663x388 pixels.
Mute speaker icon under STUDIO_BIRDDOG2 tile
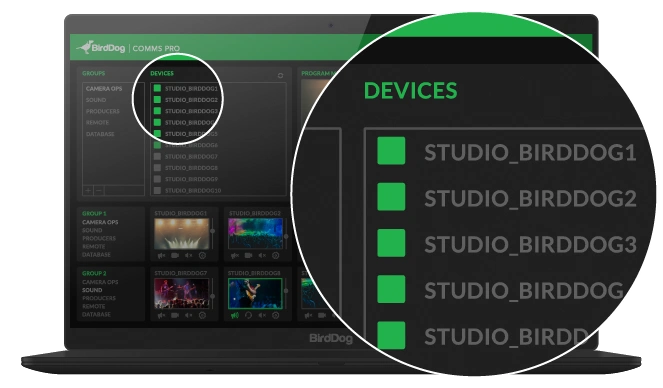[262, 256]
